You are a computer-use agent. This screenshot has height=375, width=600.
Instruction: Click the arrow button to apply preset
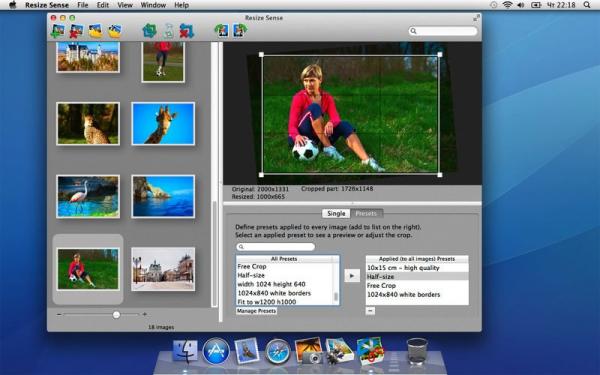point(352,276)
